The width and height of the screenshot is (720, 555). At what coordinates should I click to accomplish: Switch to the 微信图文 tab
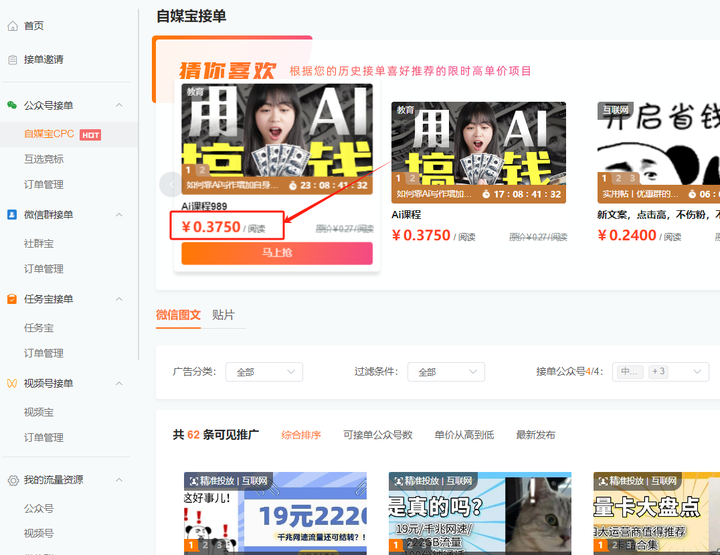point(178,315)
